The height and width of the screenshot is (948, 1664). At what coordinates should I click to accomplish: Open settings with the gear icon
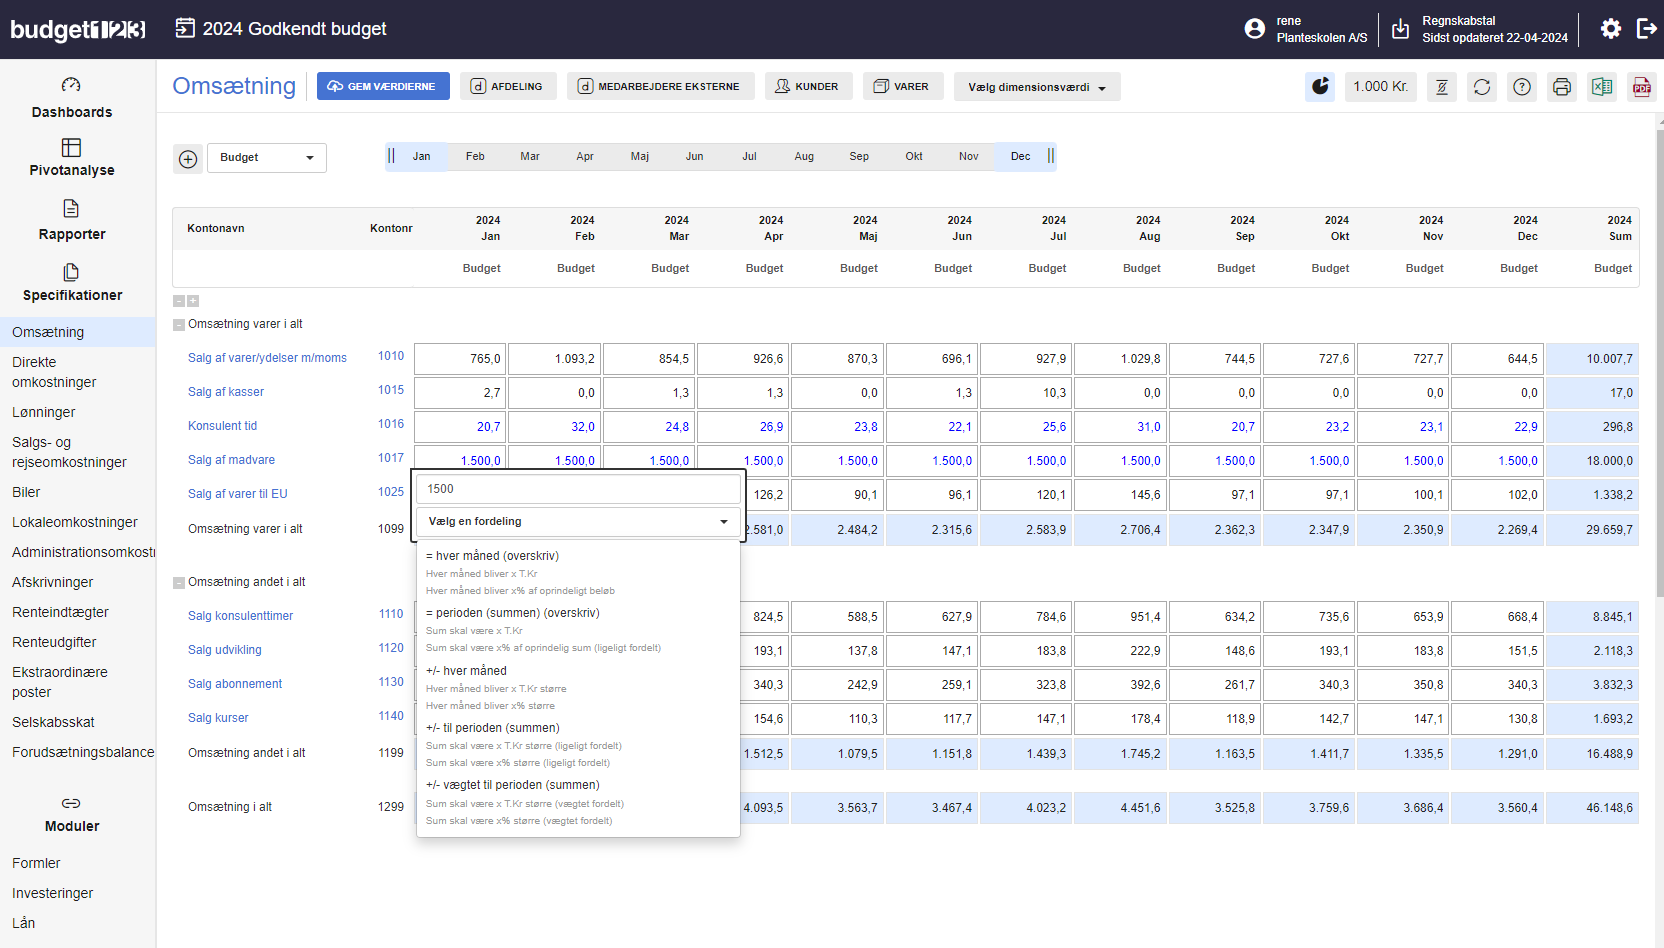point(1610,29)
